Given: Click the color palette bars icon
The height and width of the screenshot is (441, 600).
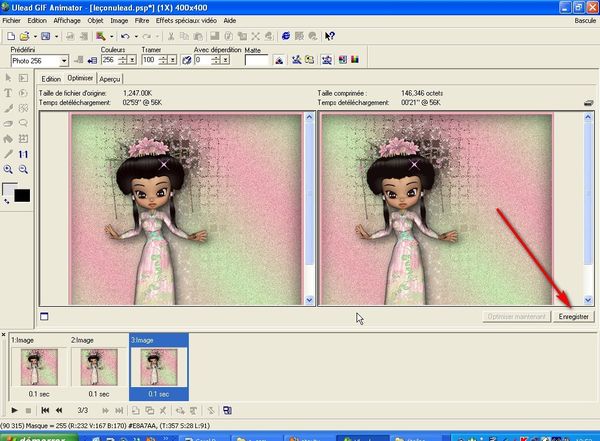Looking at the screenshot, I should [355, 59].
